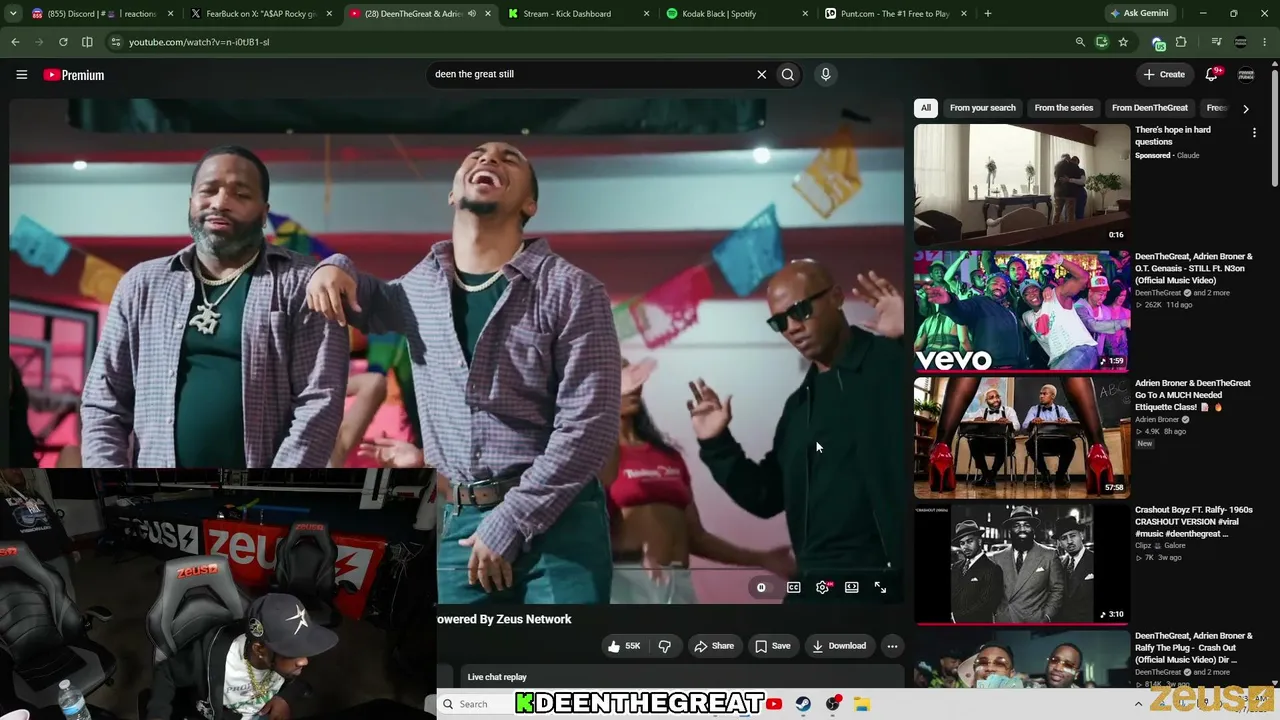Open more actions menu below video
The image size is (1280, 720).
tap(892, 646)
